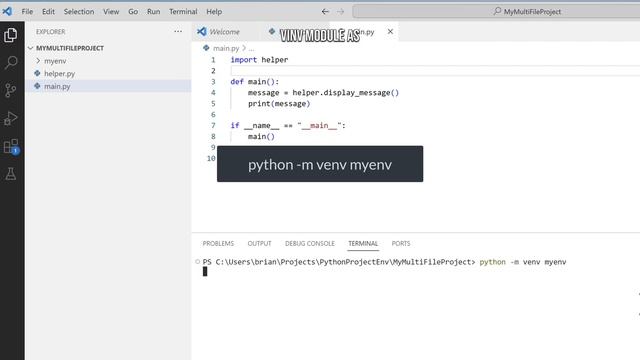Viewport: 640px width, 360px height.
Task: Open the Extensions view icon
Action: tap(11, 146)
